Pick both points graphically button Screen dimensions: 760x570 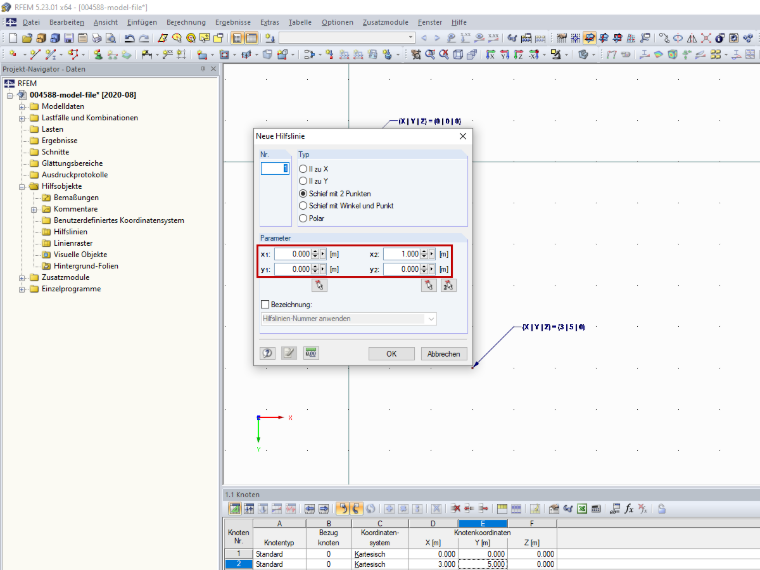click(x=448, y=285)
